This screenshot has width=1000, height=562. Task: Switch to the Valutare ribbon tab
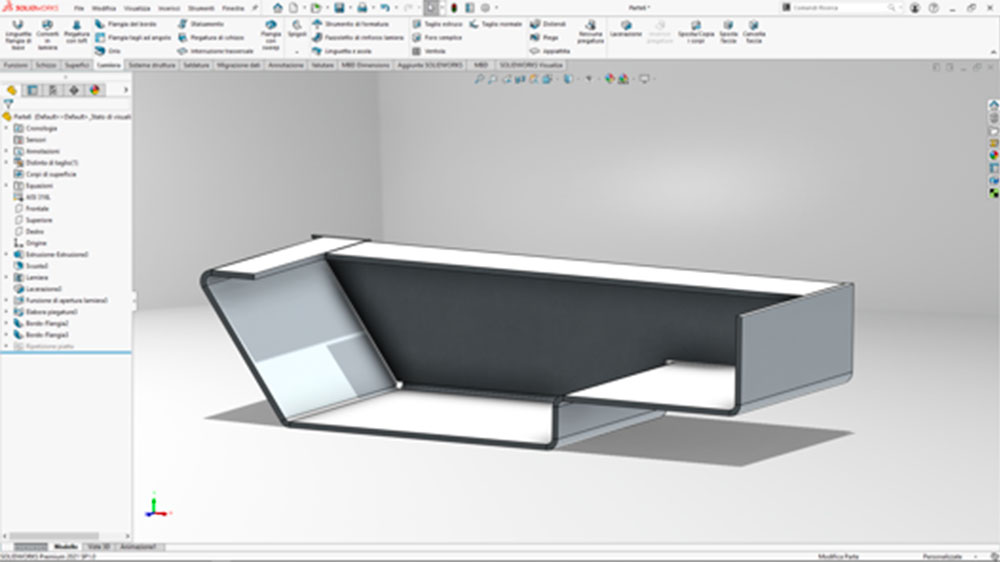322,65
